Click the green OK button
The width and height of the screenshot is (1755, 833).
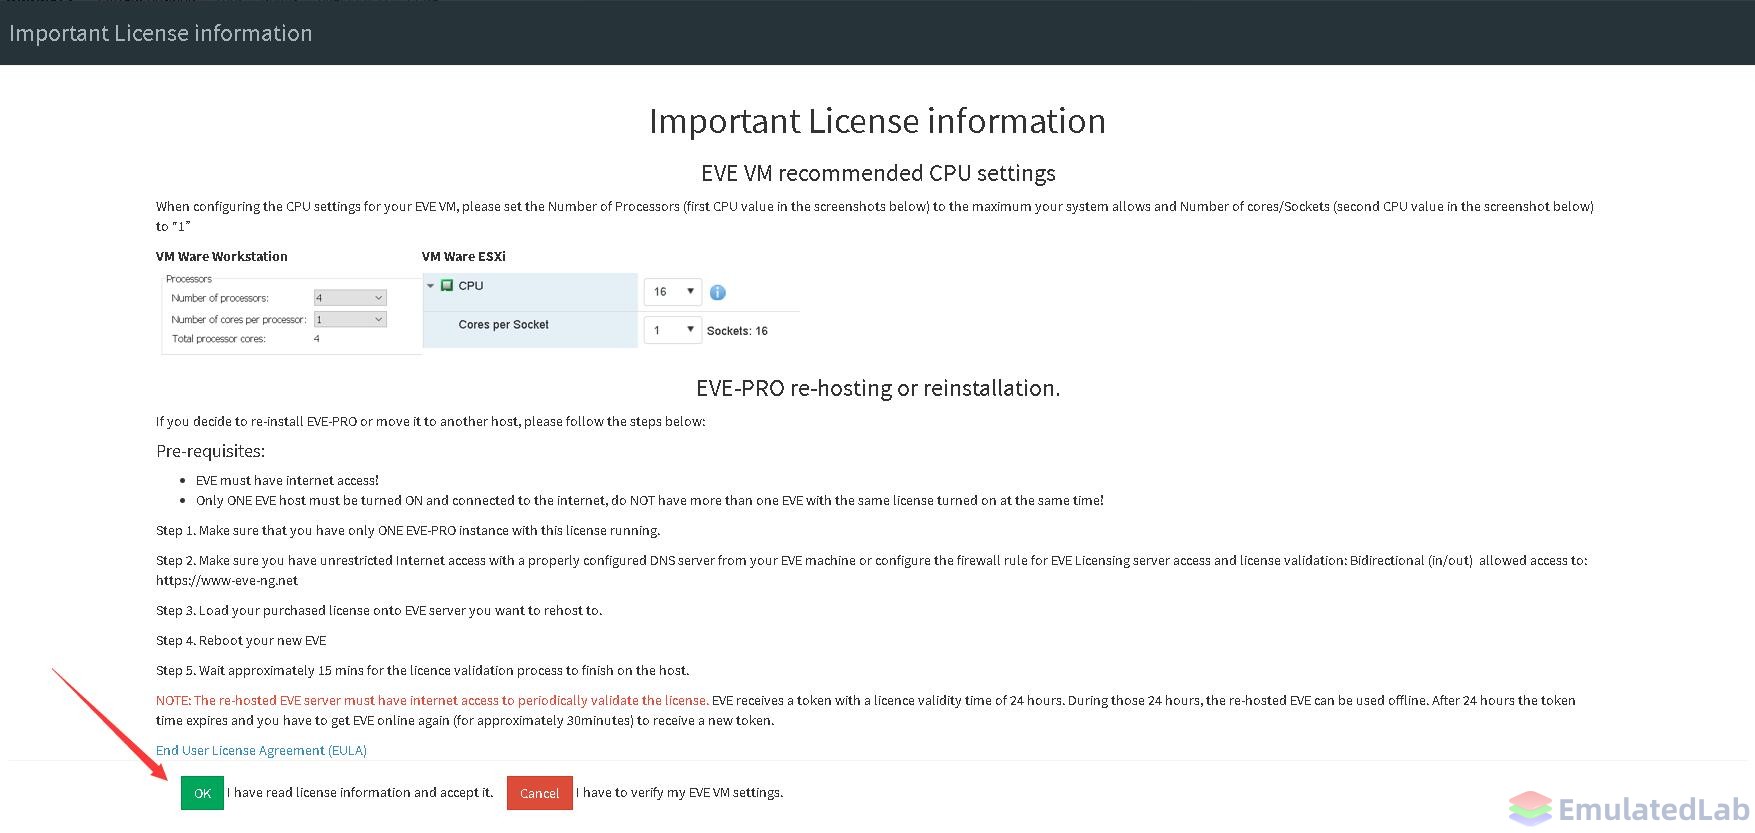click(202, 793)
